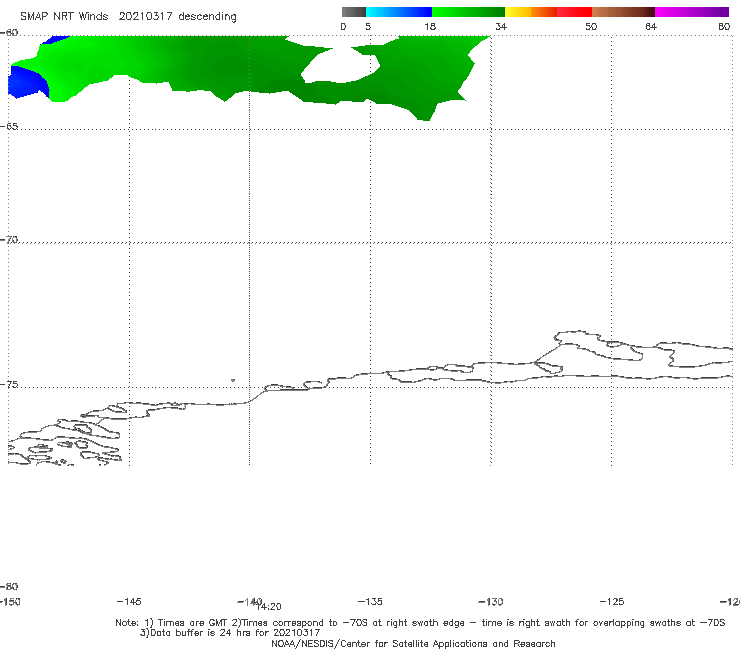
Task: Click the color scale label '50'
Action: pos(591,26)
